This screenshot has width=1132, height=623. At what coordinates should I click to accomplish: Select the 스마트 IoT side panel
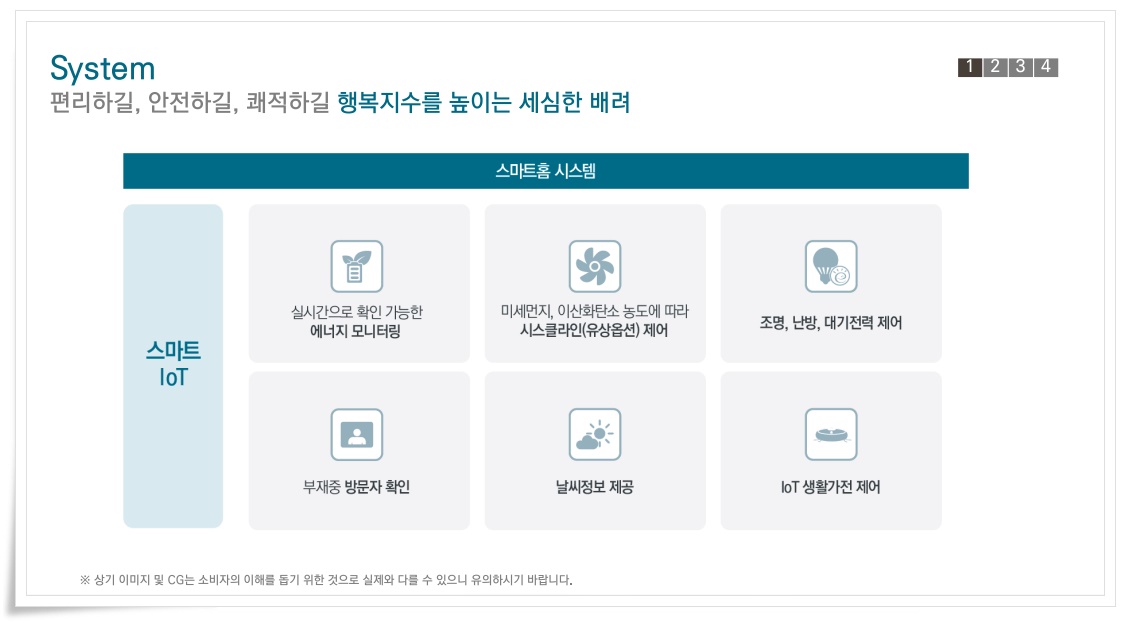(x=173, y=366)
